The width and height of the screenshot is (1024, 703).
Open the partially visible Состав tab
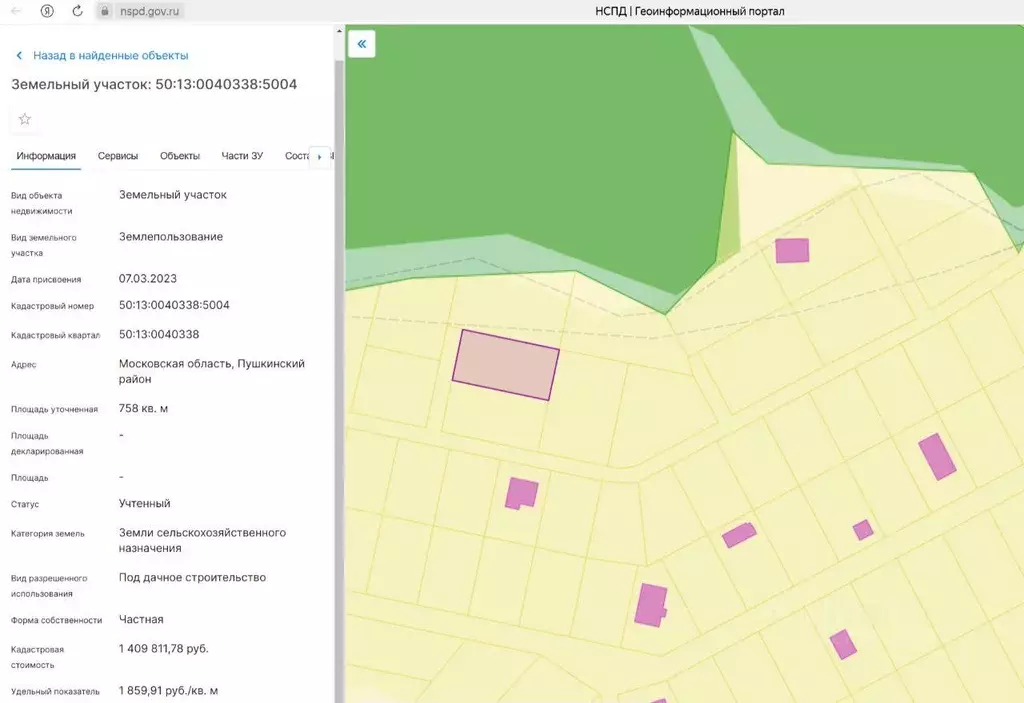pos(297,155)
